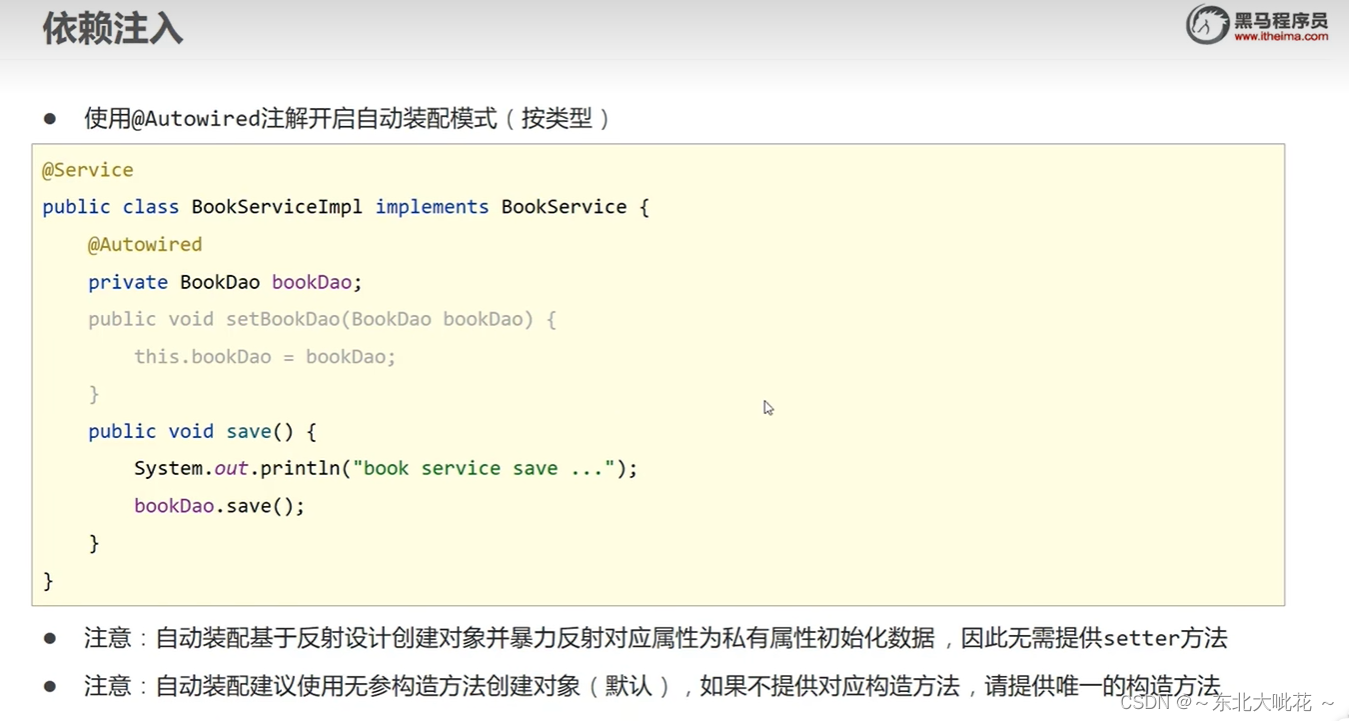Image resolution: width=1349 pixels, height=721 pixels.
Task: Open the www.itheima.com link
Action: coord(1281,37)
